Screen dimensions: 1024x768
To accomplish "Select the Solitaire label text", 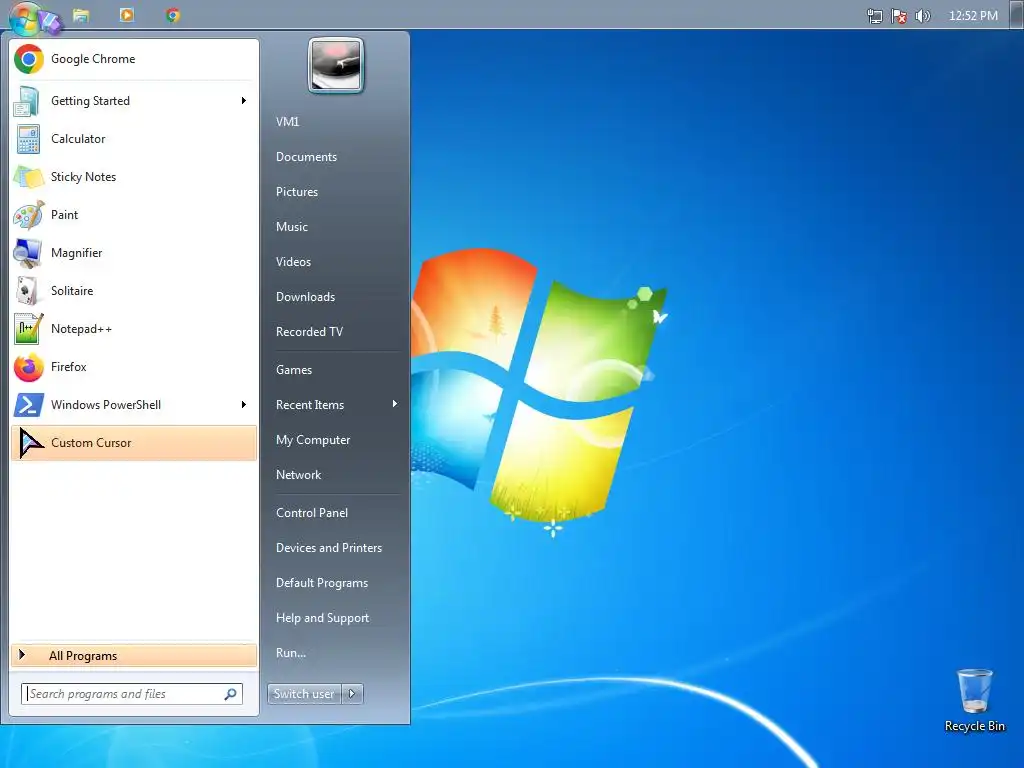I will 72,291.
